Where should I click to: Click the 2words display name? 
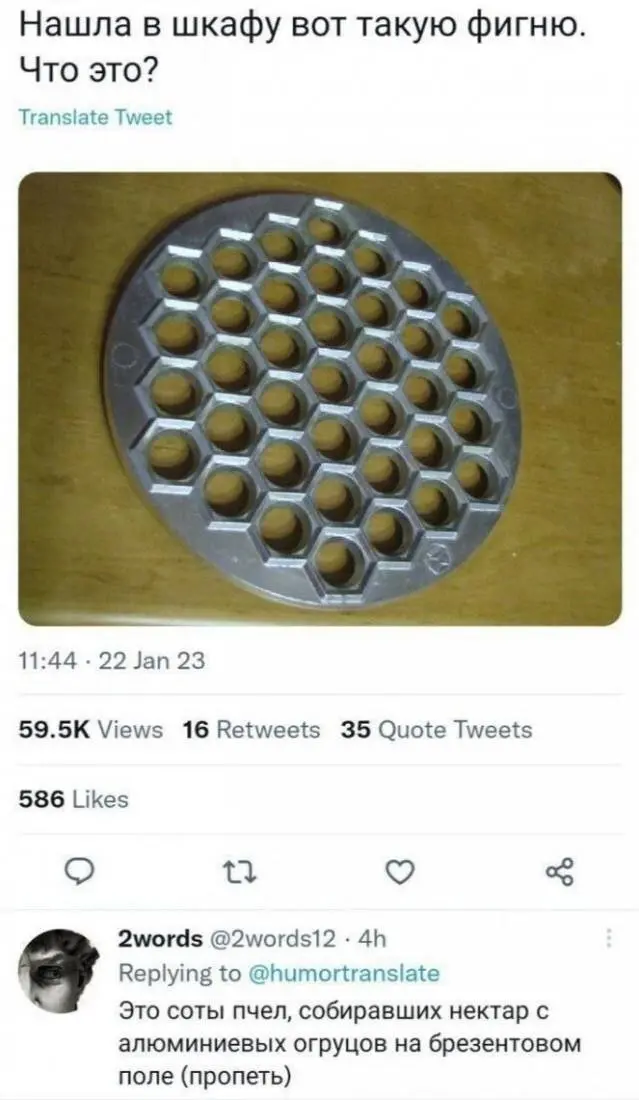click(159, 940)
